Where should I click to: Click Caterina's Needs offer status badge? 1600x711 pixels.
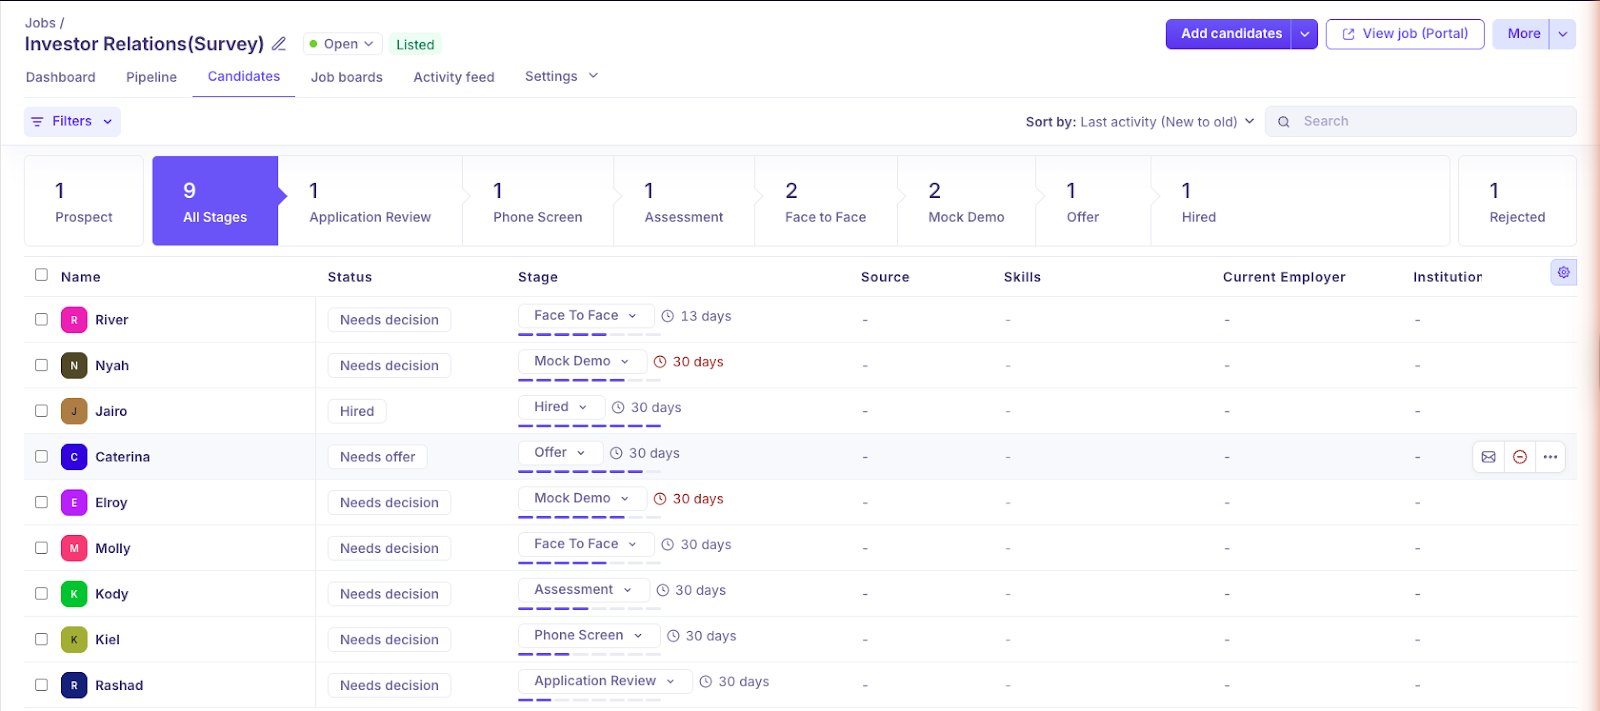click(378, 457)
